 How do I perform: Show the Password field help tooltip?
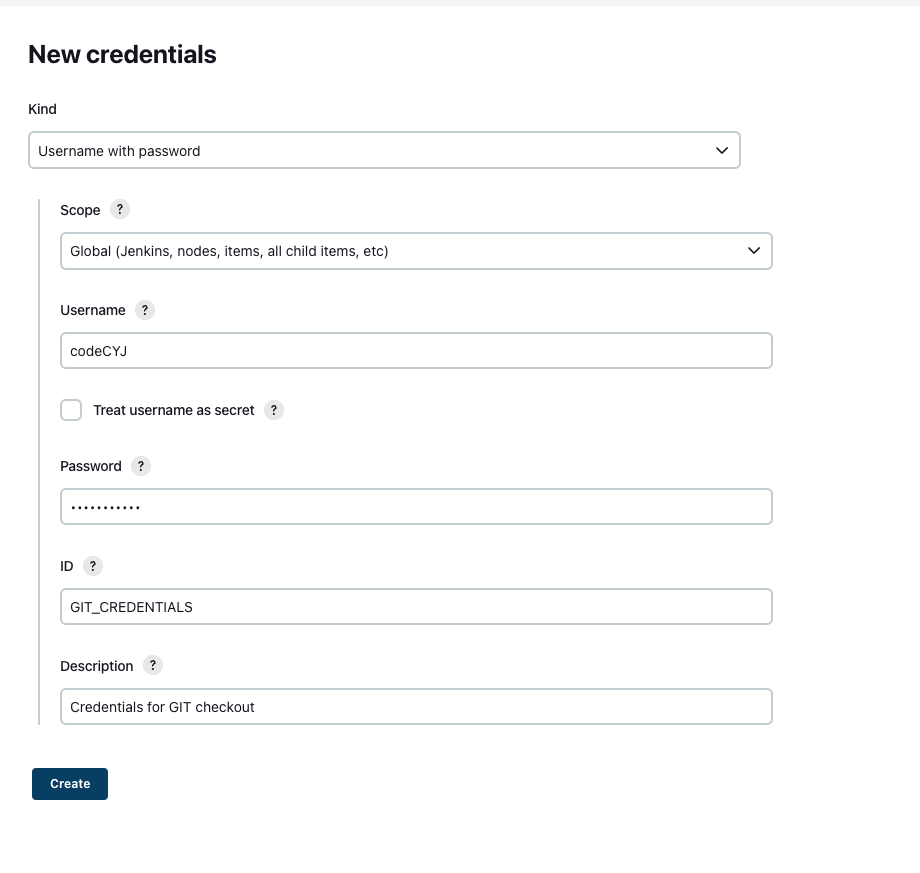(141, 466)
